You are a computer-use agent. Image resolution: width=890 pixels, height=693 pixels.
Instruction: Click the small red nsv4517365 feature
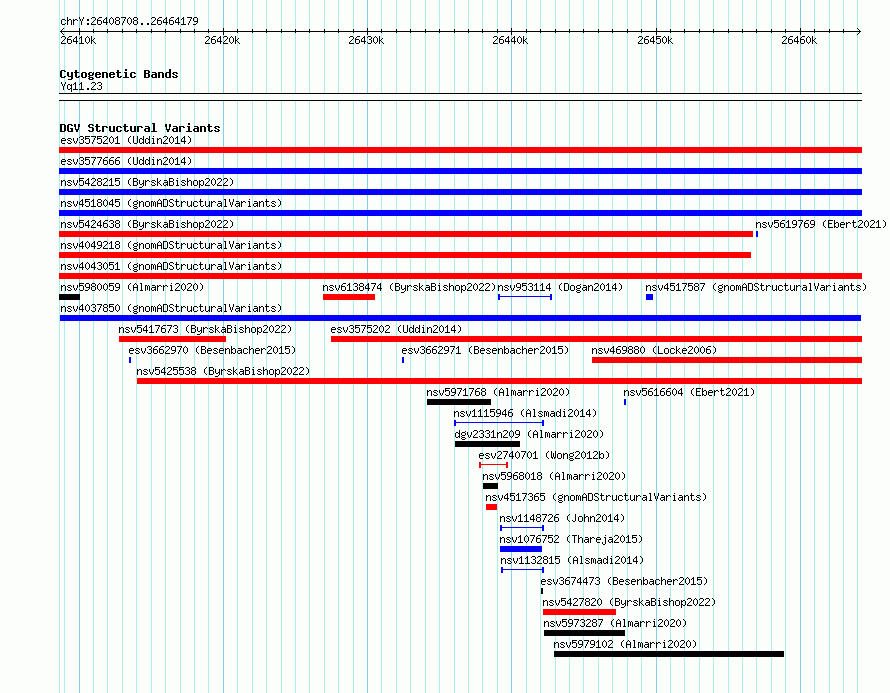coord(492,507)
